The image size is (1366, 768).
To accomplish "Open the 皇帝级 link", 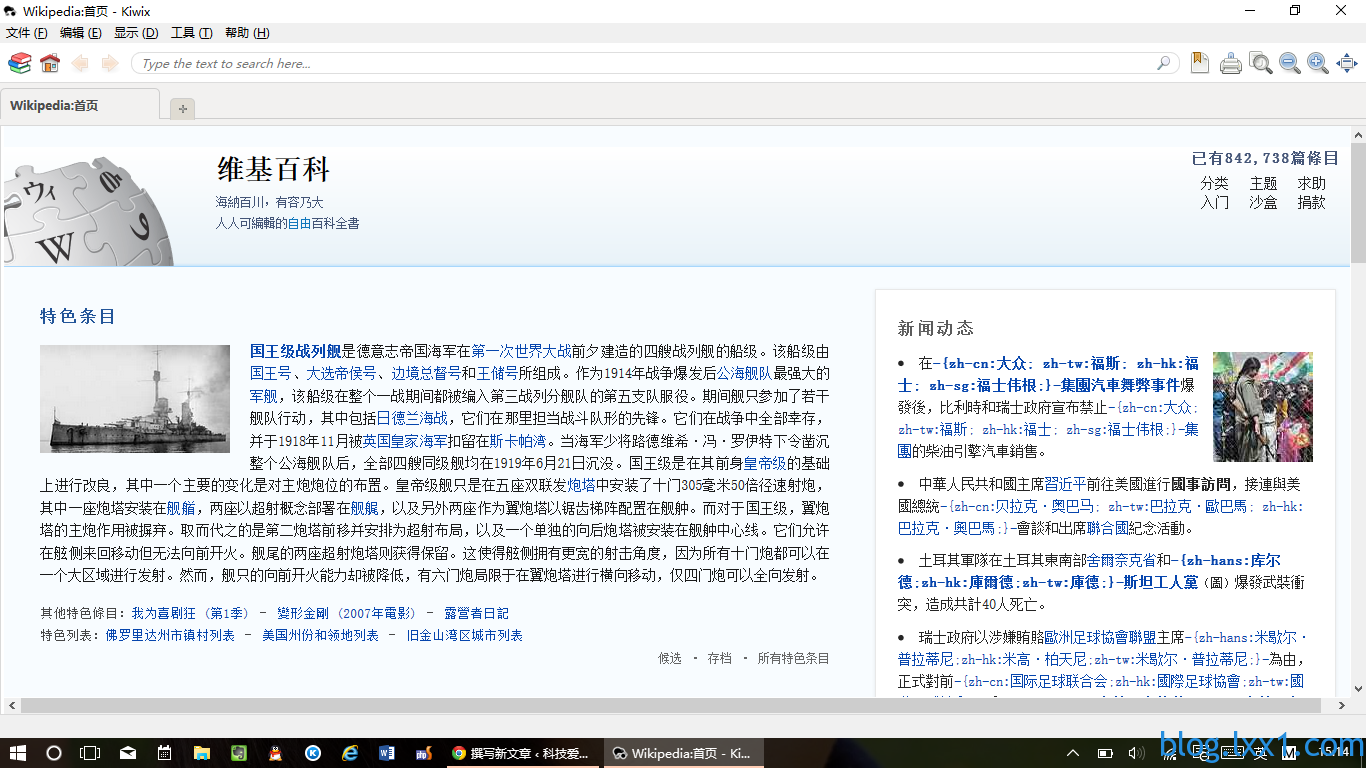I will pos(765,463).
